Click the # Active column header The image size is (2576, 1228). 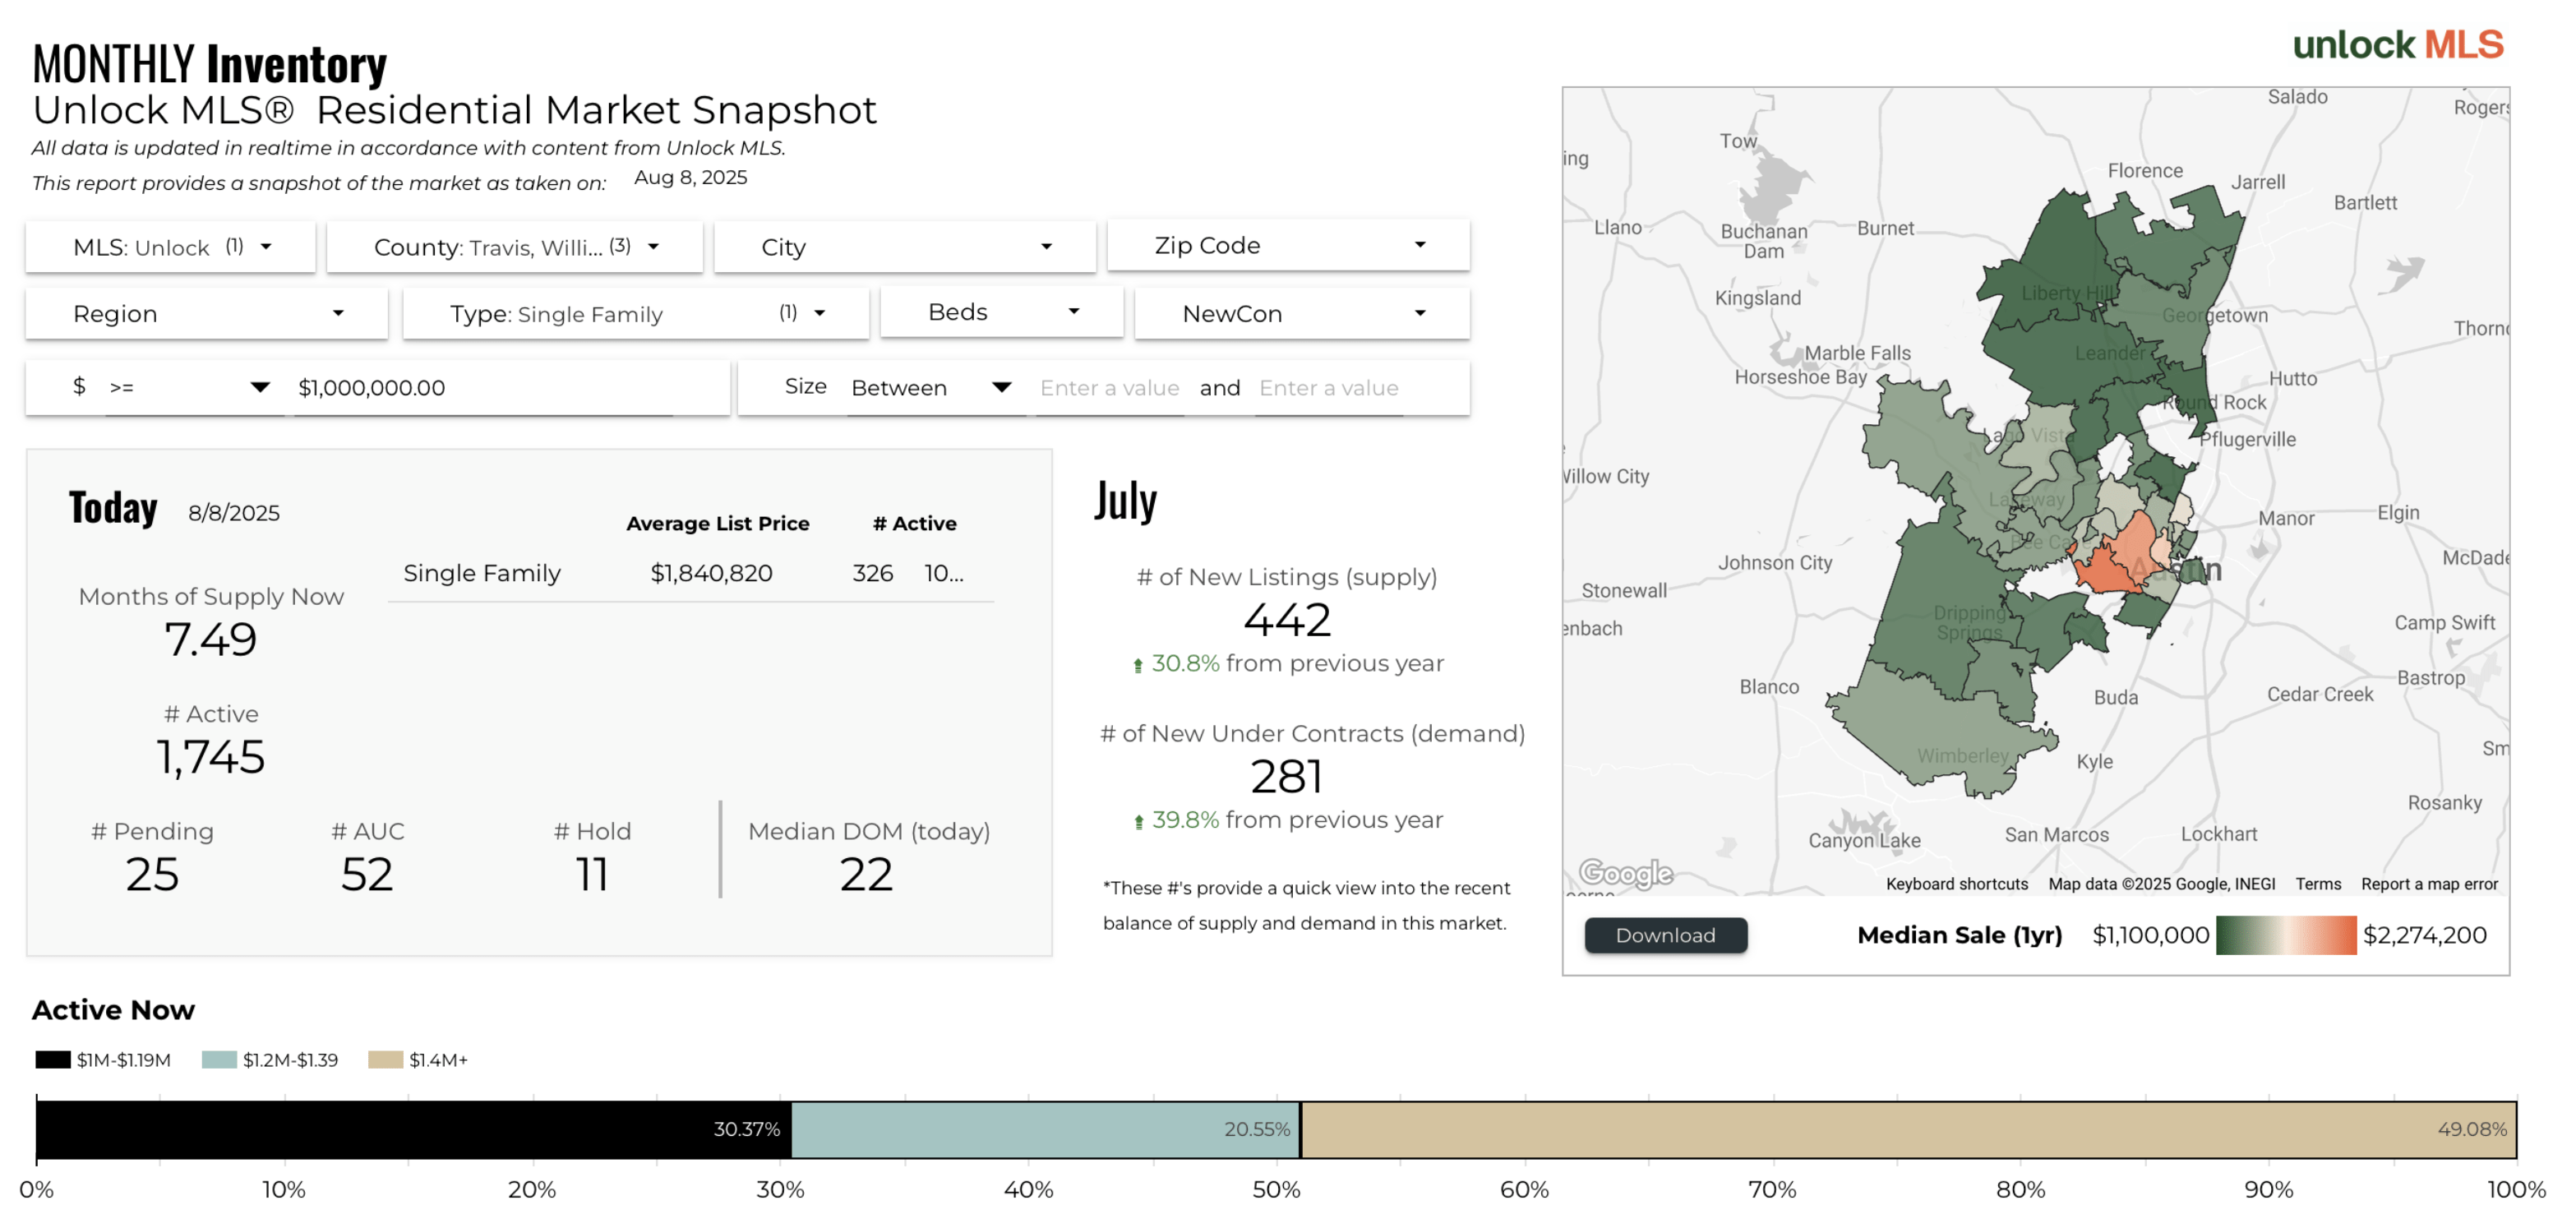tap(914, 523)
